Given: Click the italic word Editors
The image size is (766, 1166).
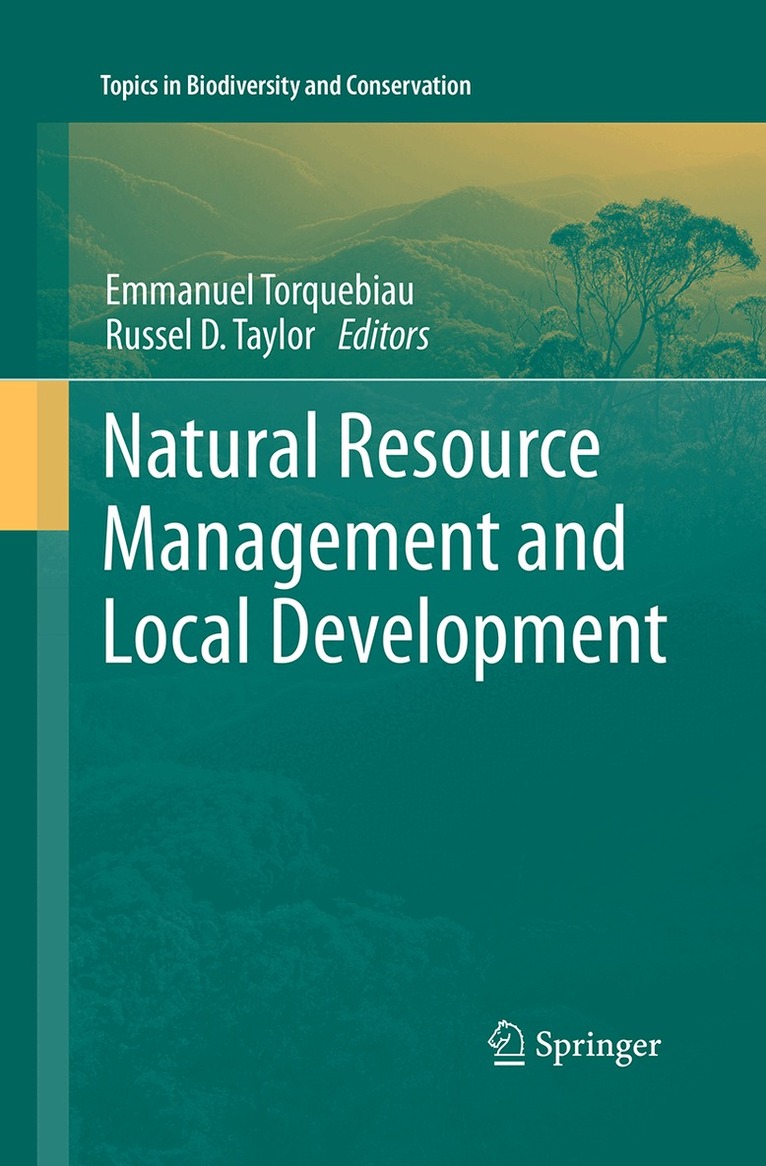Looking at the screenshot, I should pos(383,337).
